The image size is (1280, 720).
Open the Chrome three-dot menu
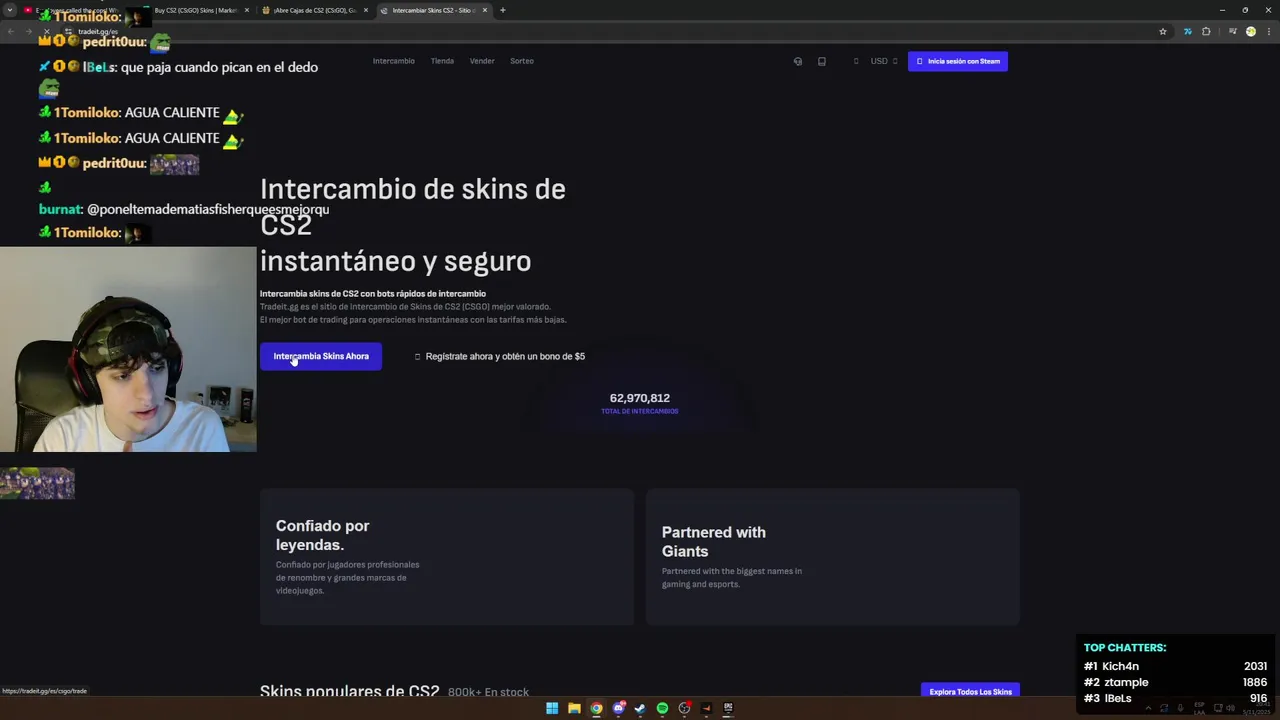(1268, 31)
